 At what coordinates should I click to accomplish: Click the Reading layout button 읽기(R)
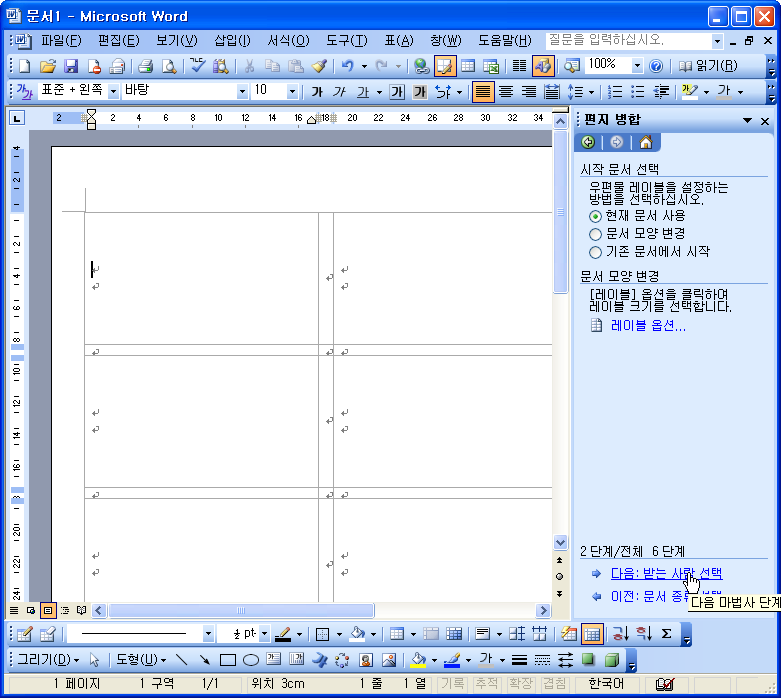[x=708, y=66]
